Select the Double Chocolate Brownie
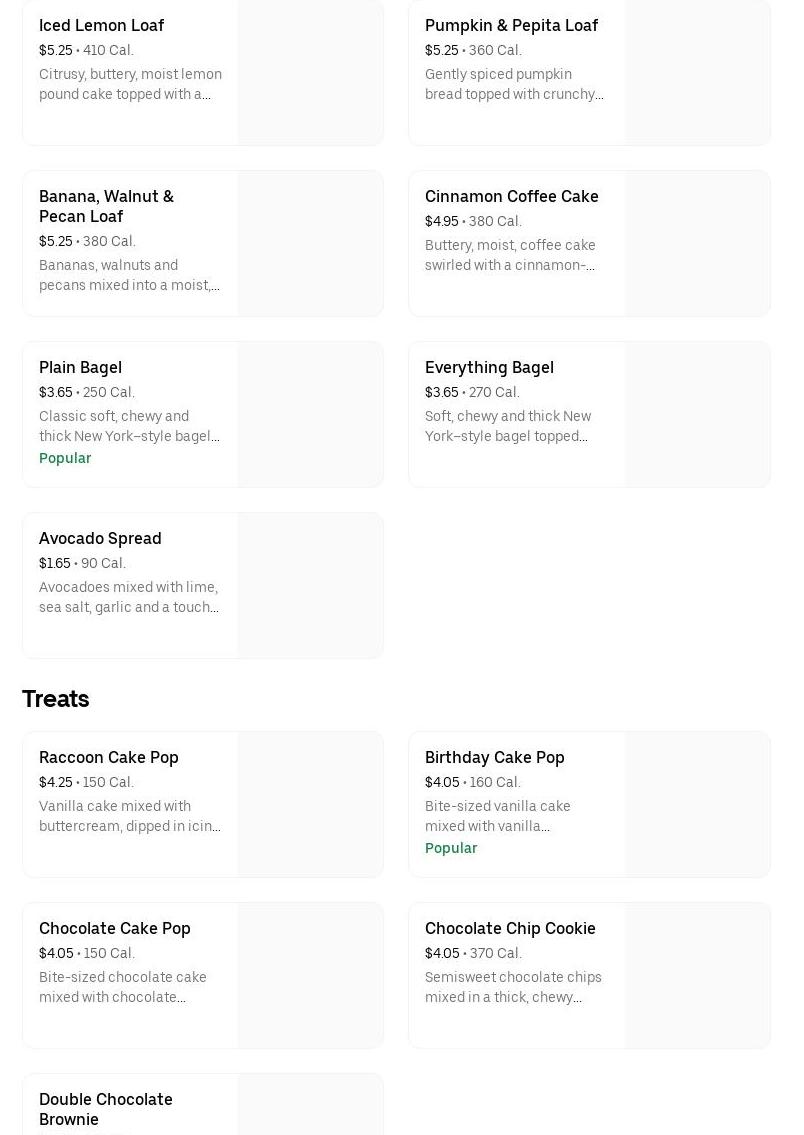Viewport: 804px width, 1135px height. click(x=131, y=1105)
